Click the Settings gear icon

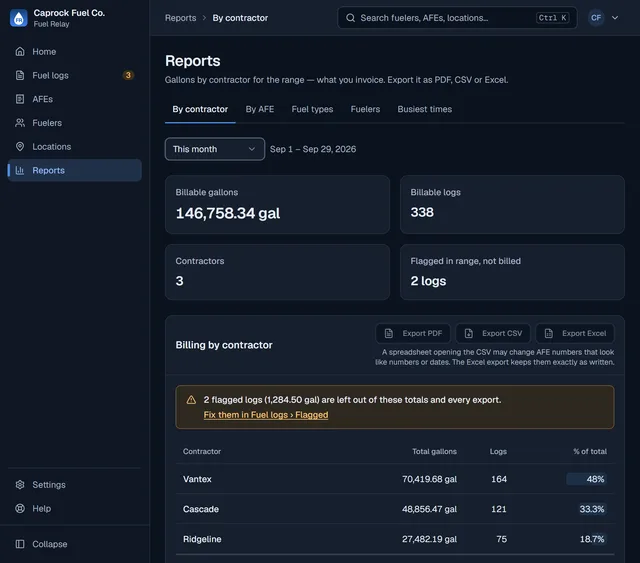[x=20, y=485]
